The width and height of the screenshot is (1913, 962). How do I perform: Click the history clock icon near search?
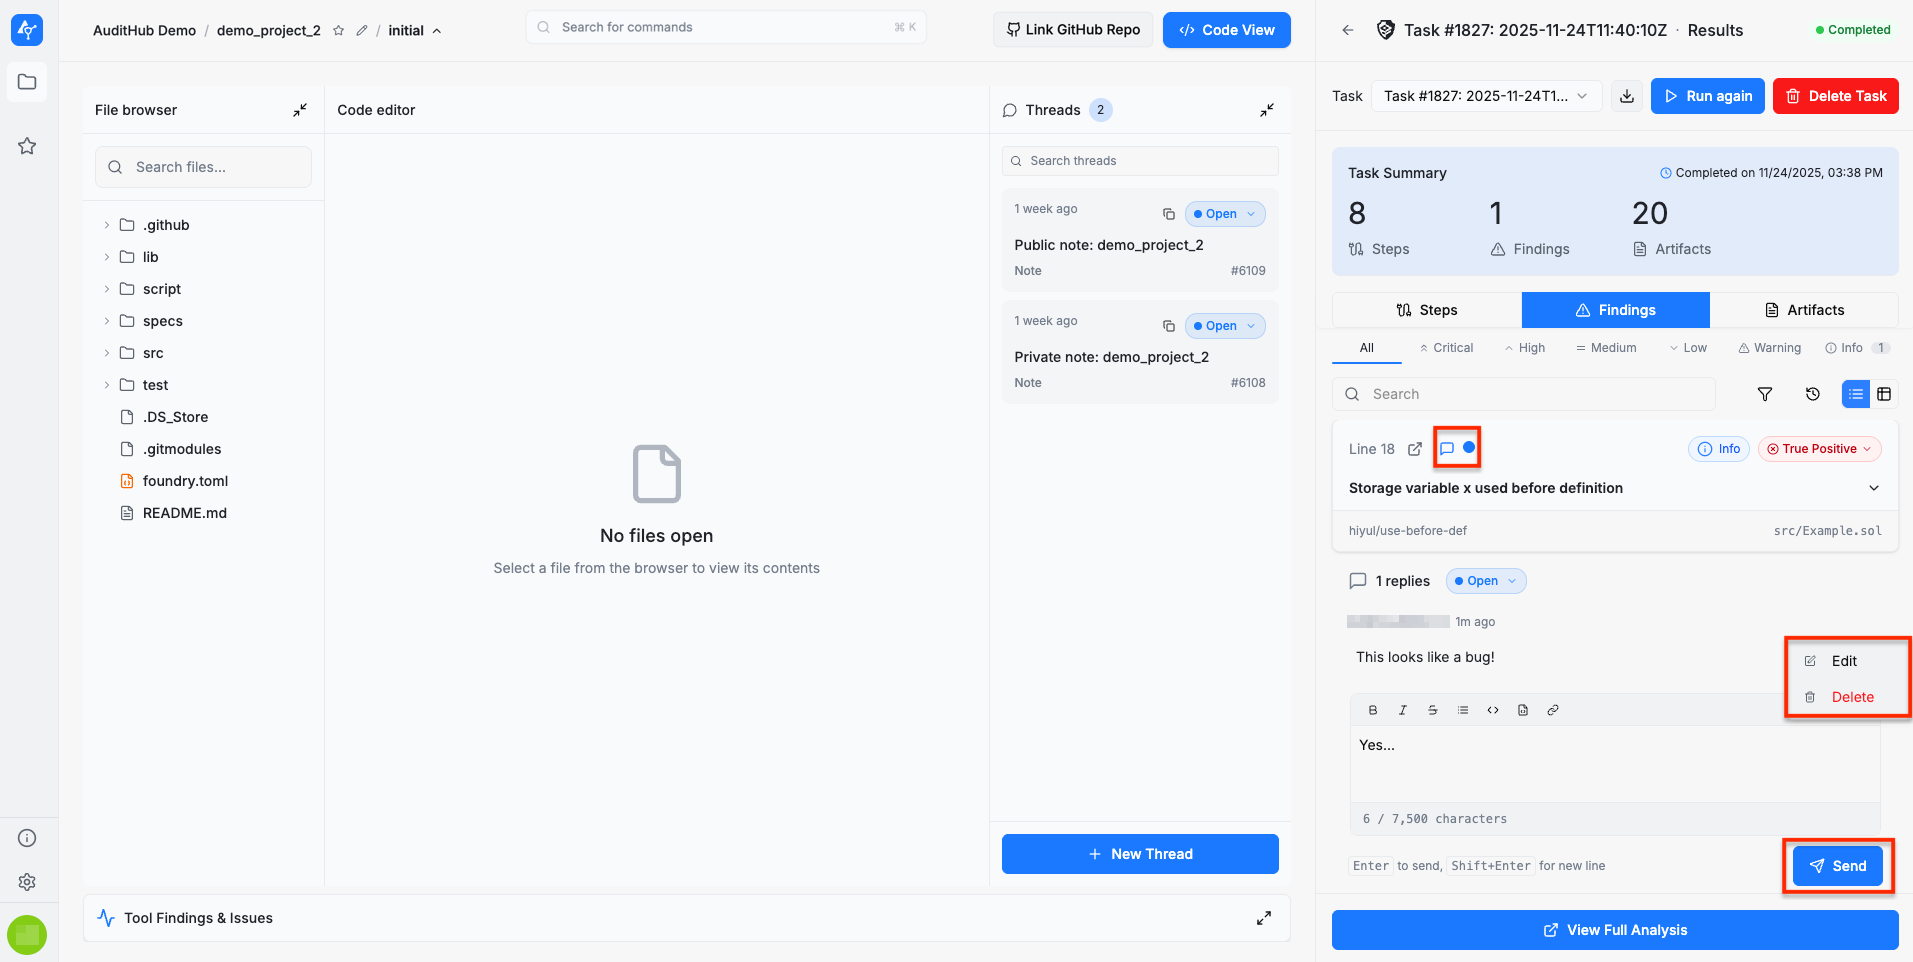click(1812, 394)
